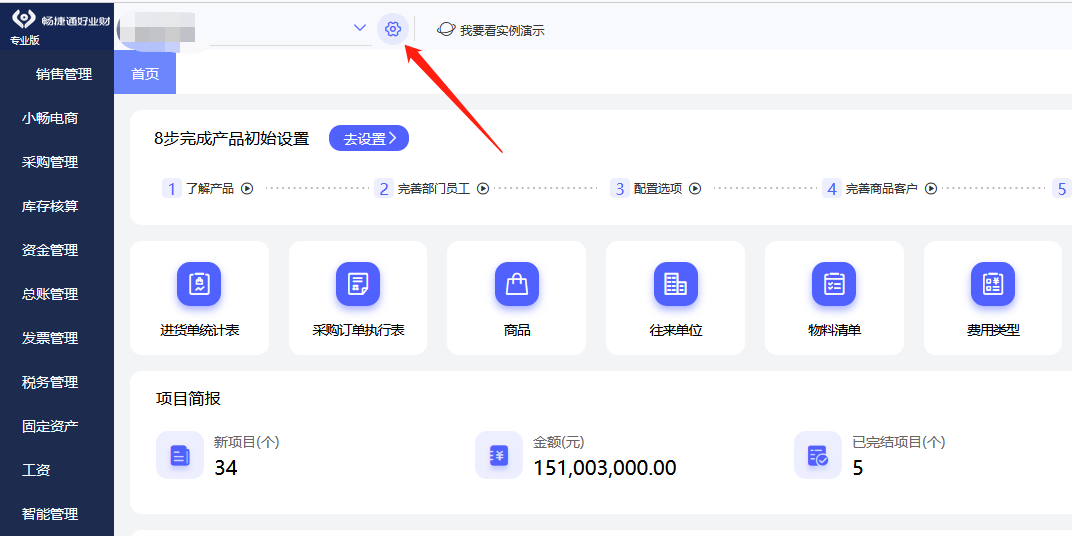Open the settings gear icon
Image resolution: width=1072 pixels, height=536 pixels.
point(392,29)
